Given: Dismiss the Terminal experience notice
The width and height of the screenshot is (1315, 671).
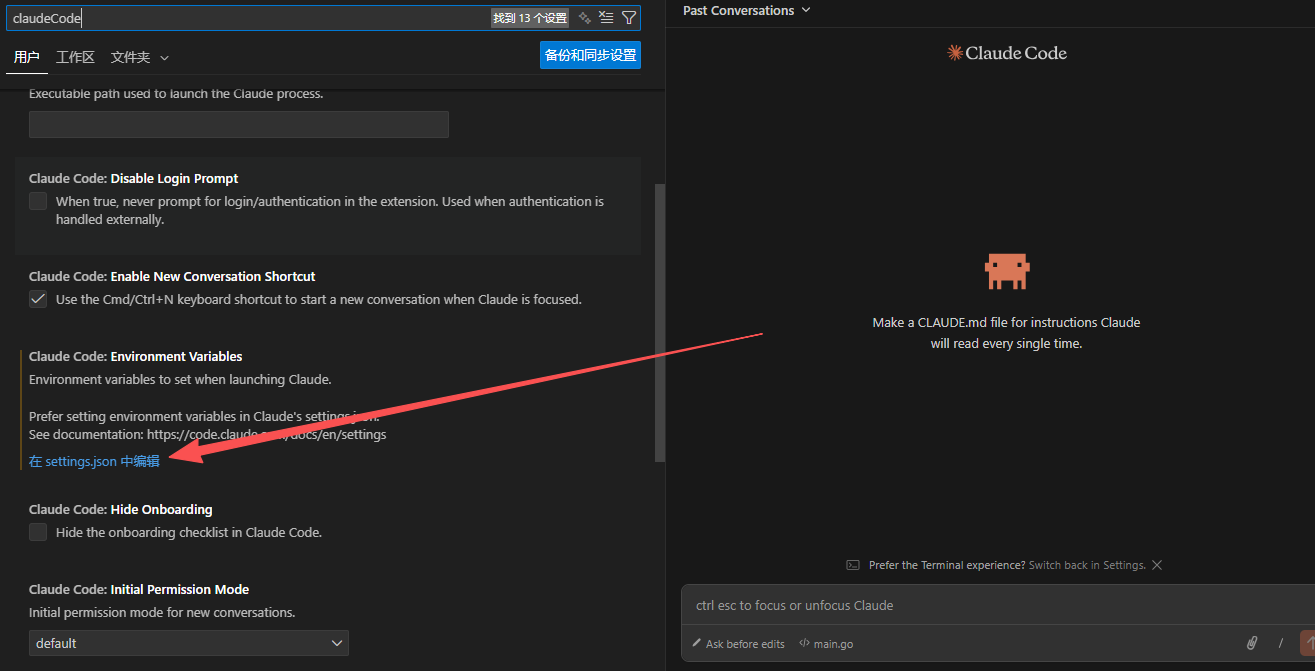Looking at the screenshot, I should pyautogui.click(x=1157, y=565).
